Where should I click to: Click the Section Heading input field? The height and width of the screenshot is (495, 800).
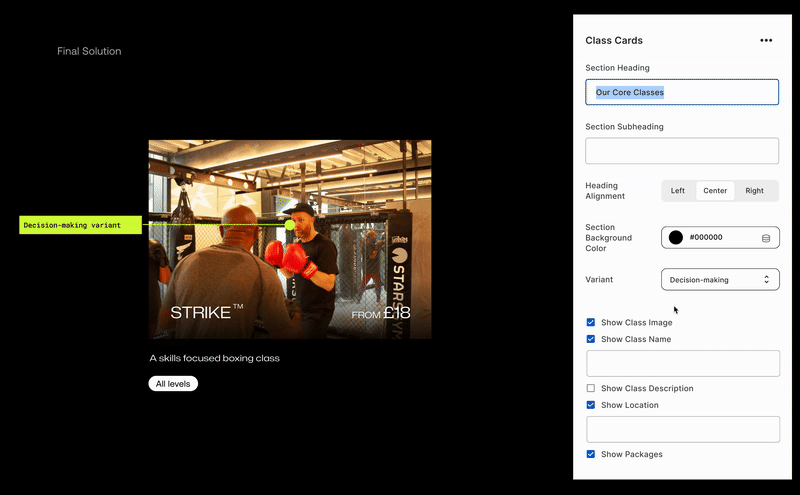[x=682, y=92]
